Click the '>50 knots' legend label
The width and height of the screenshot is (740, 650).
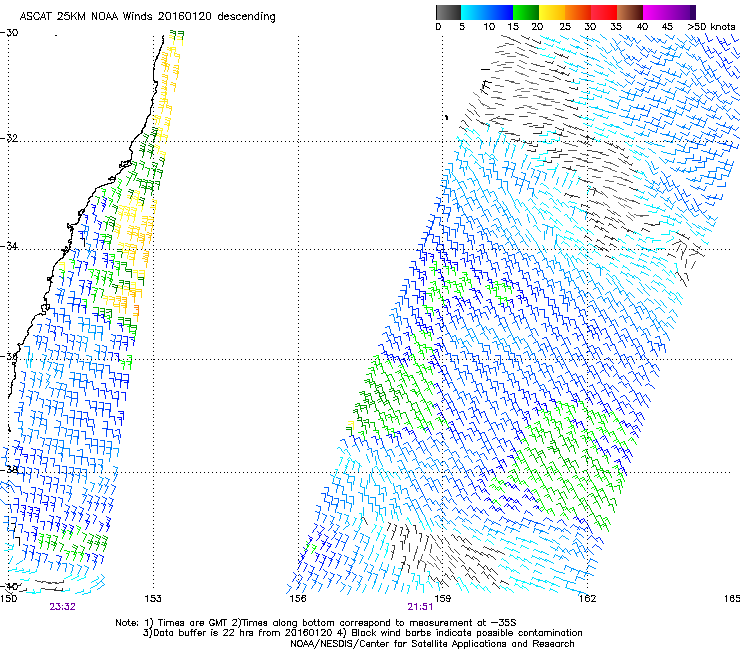711,27
